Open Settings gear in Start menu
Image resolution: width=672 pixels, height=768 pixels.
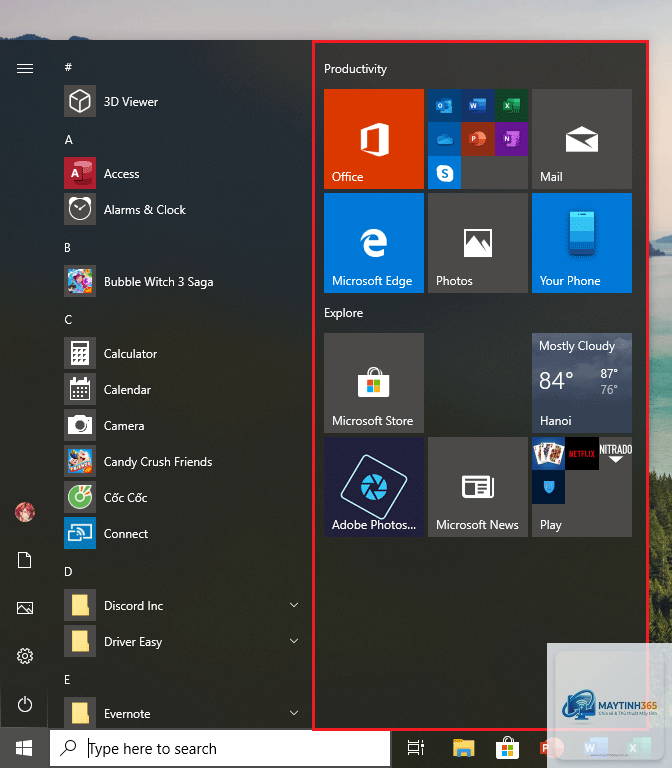(25, 656)
